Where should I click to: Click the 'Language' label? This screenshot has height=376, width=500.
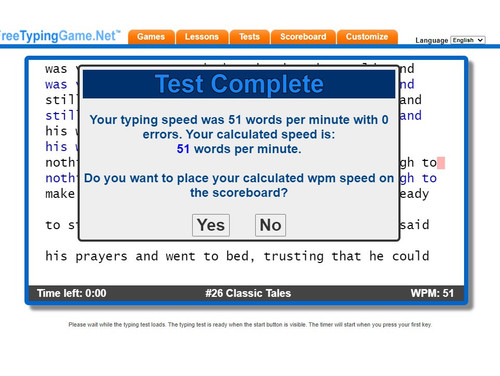tap(432, 40)
